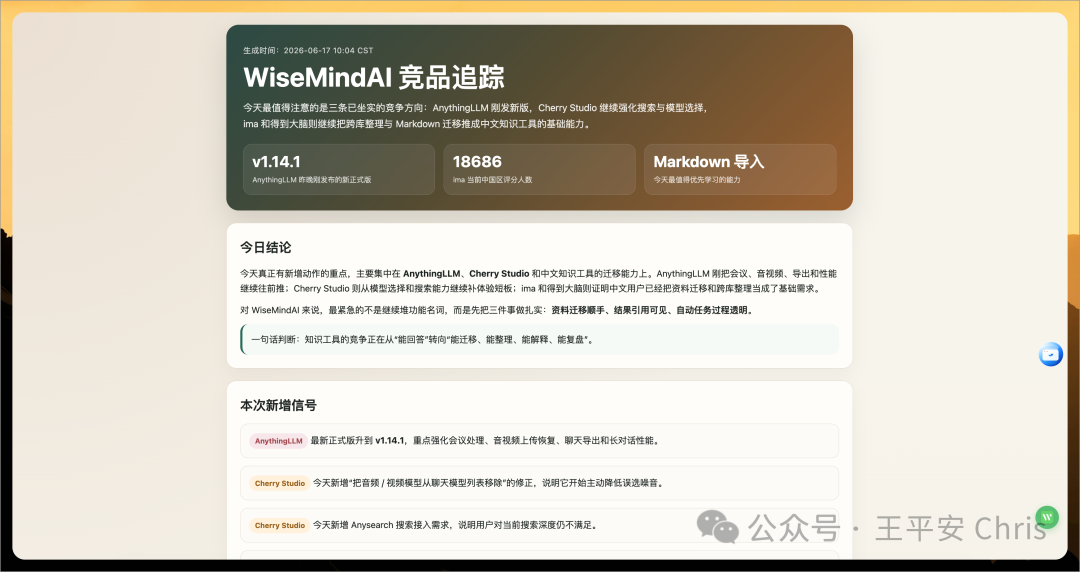Image resolution: width=1080 pixels, height=572 pixels.
Task: Click text '今天最值得优先学习的能力'
Action: (698, 180)
